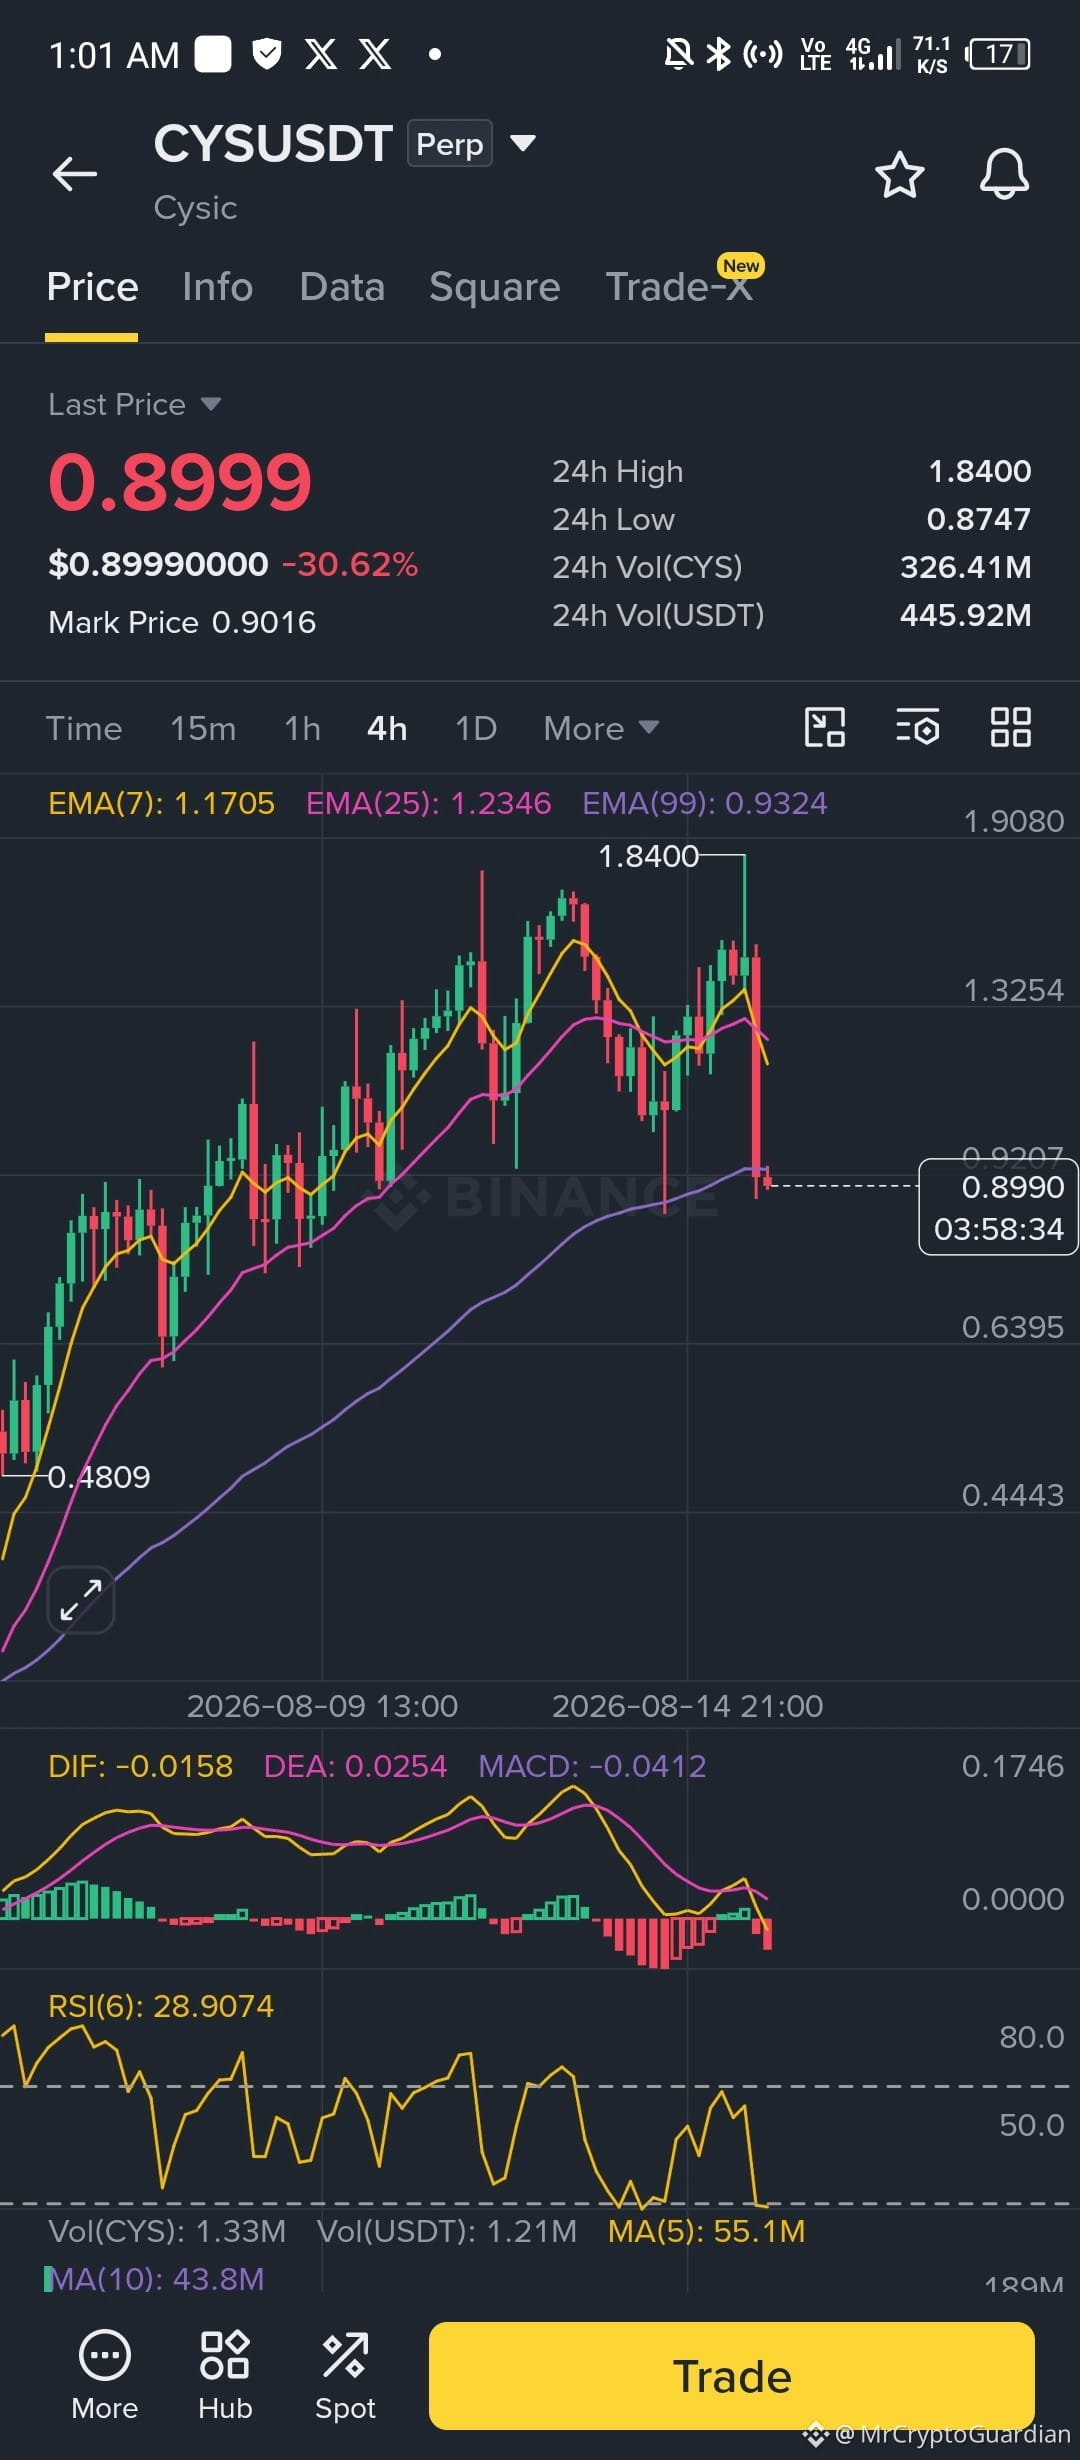Tap the muted notifications bell in status bar
The width and height of the screenshot is (1080, 2460).
click(x=679, y=54)
